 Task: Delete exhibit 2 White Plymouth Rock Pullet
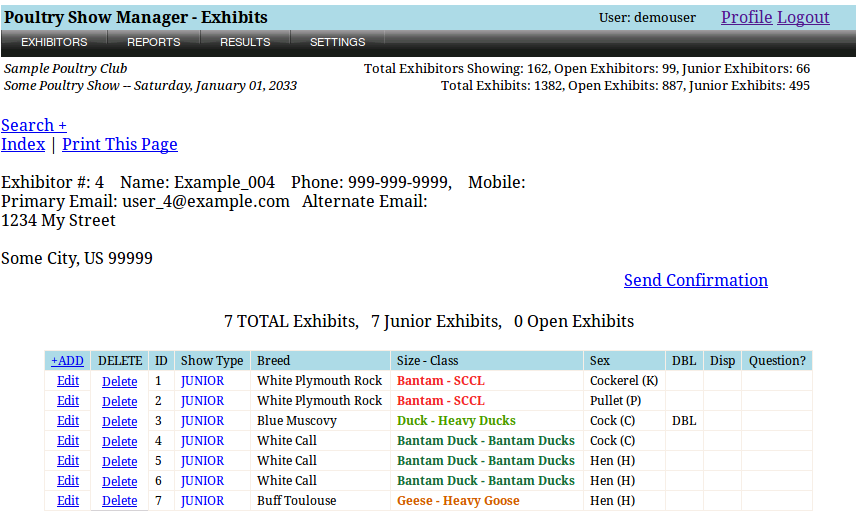(120, 401)
